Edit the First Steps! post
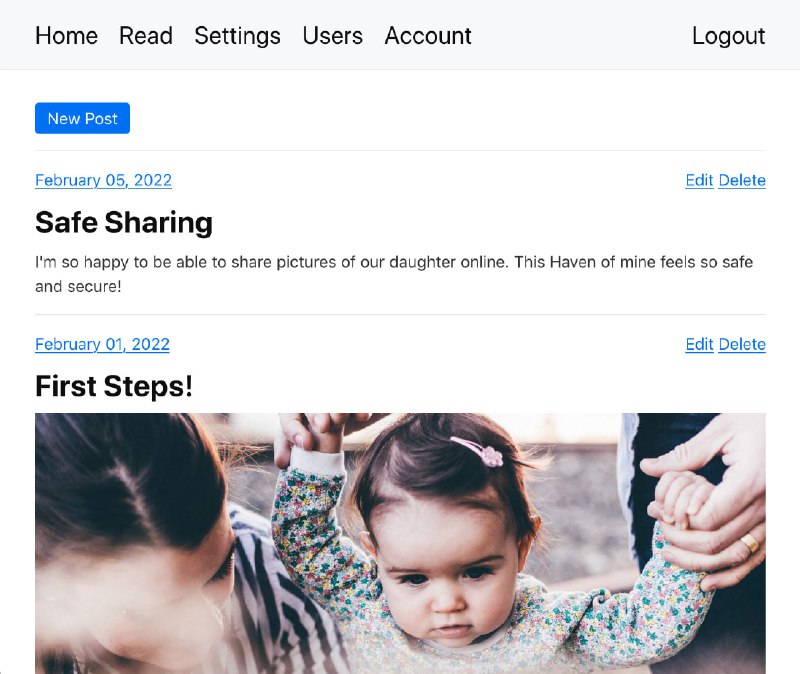The height and width of the screenshot is (674, 800). [699, 344]
